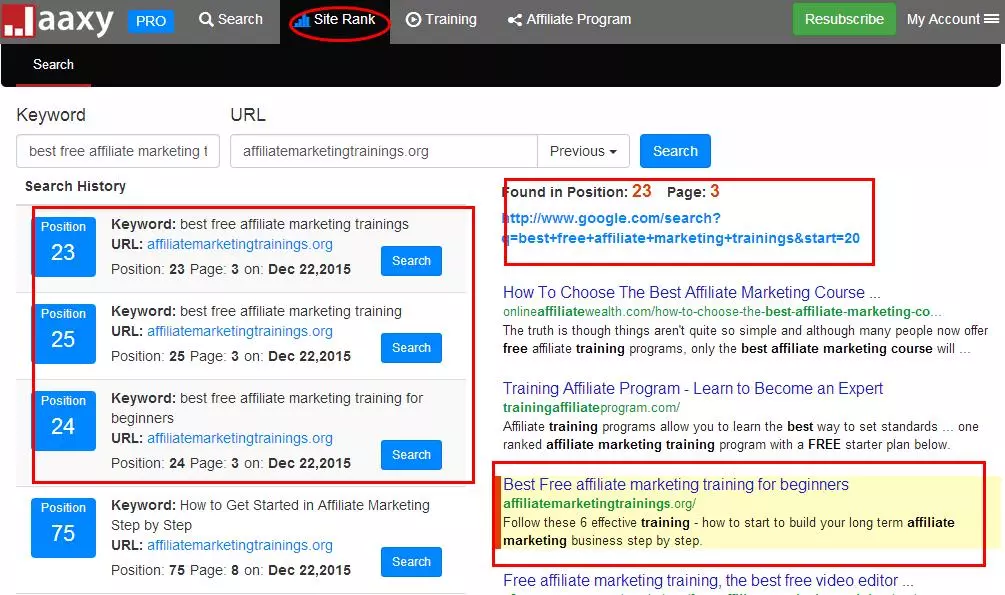
Task: Click Search for 'best free affiliate marketing training' position 25 entry
Action: (411, 348)
